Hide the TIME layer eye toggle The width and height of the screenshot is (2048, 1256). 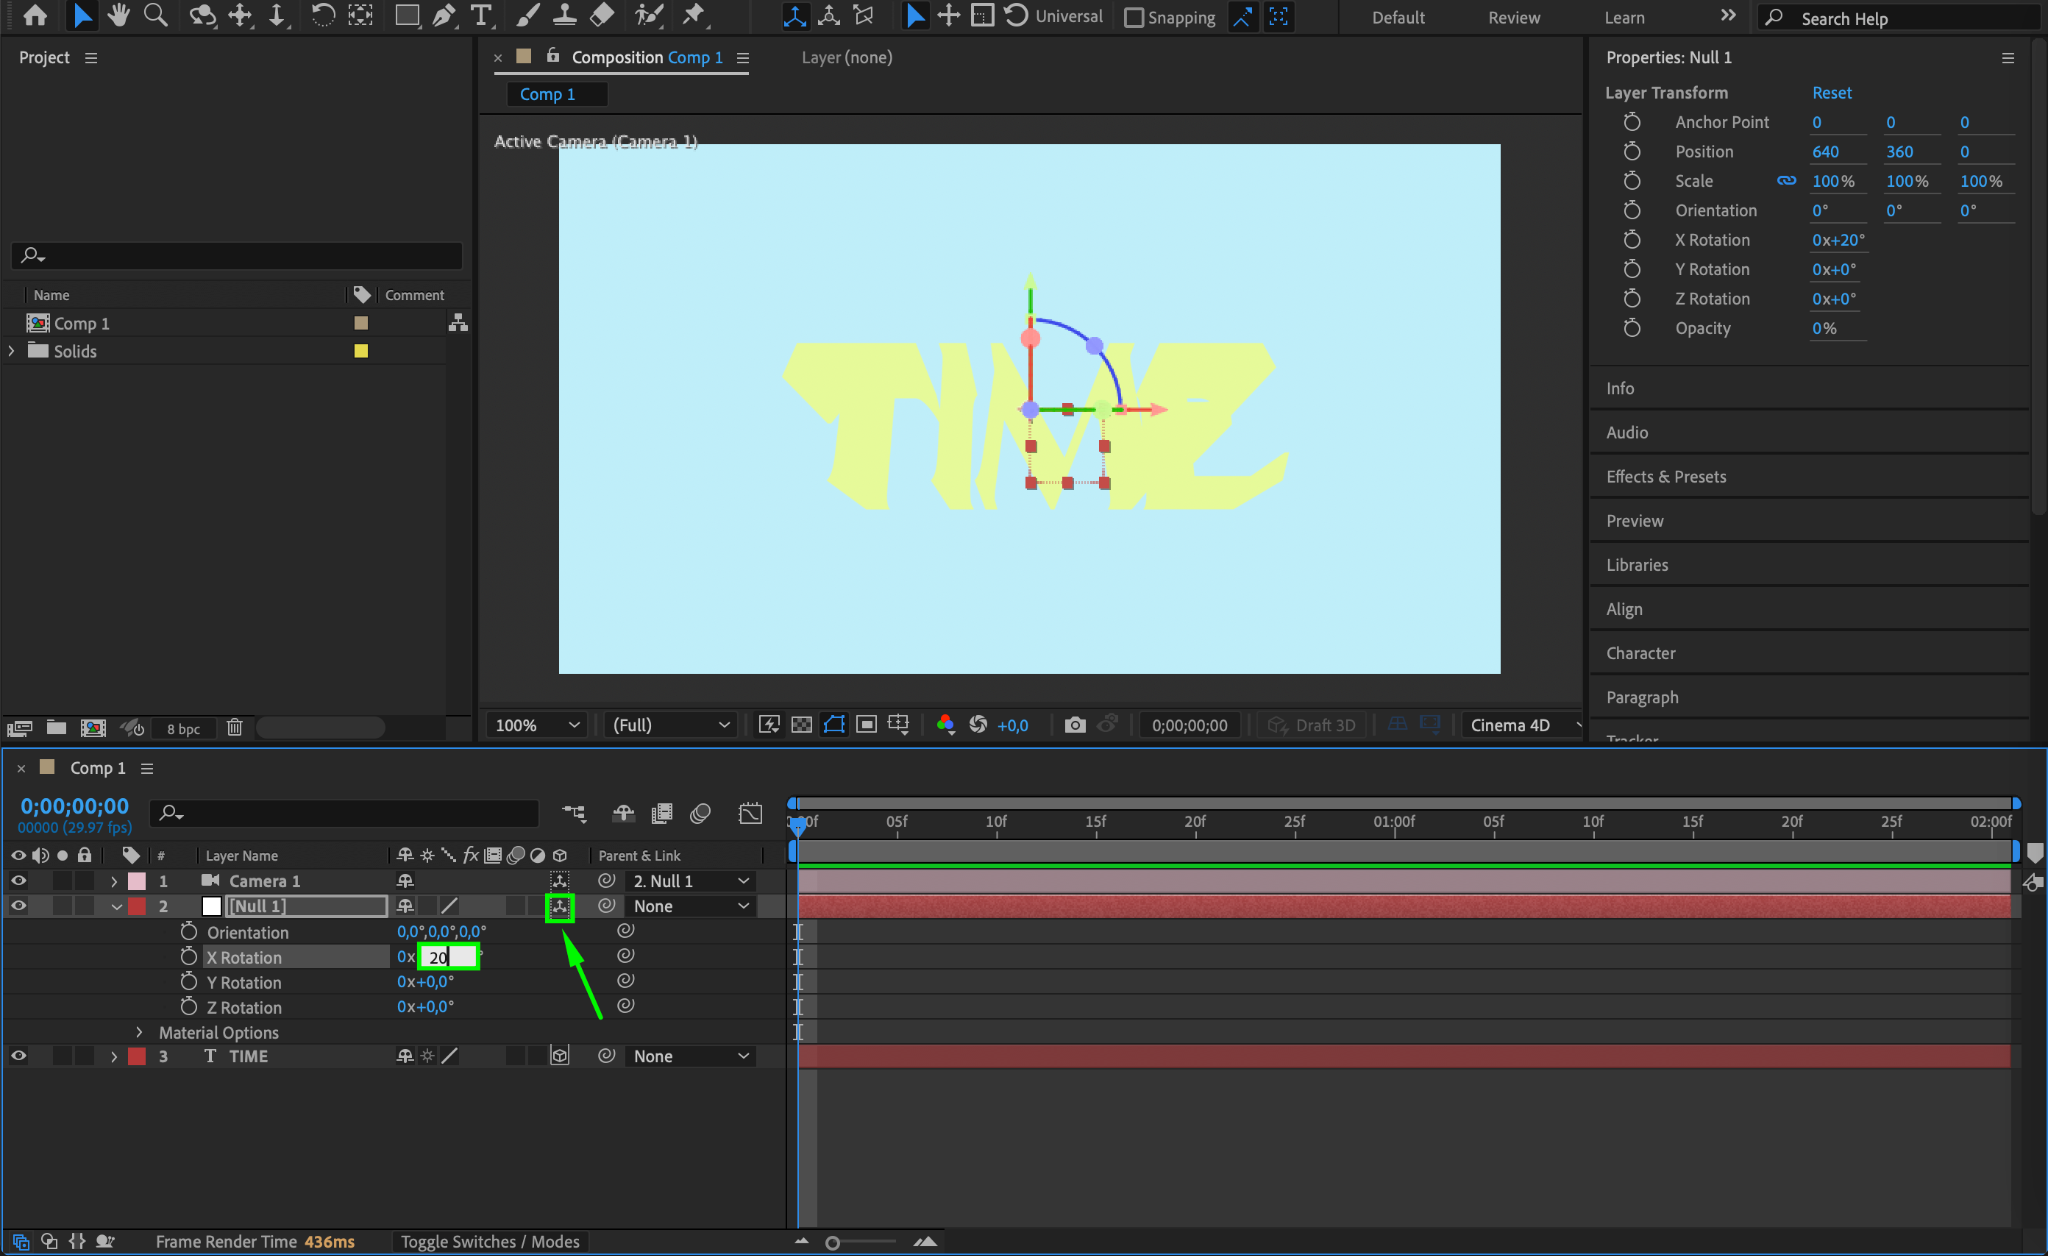pyautogui.click(x=18, y=1056)
